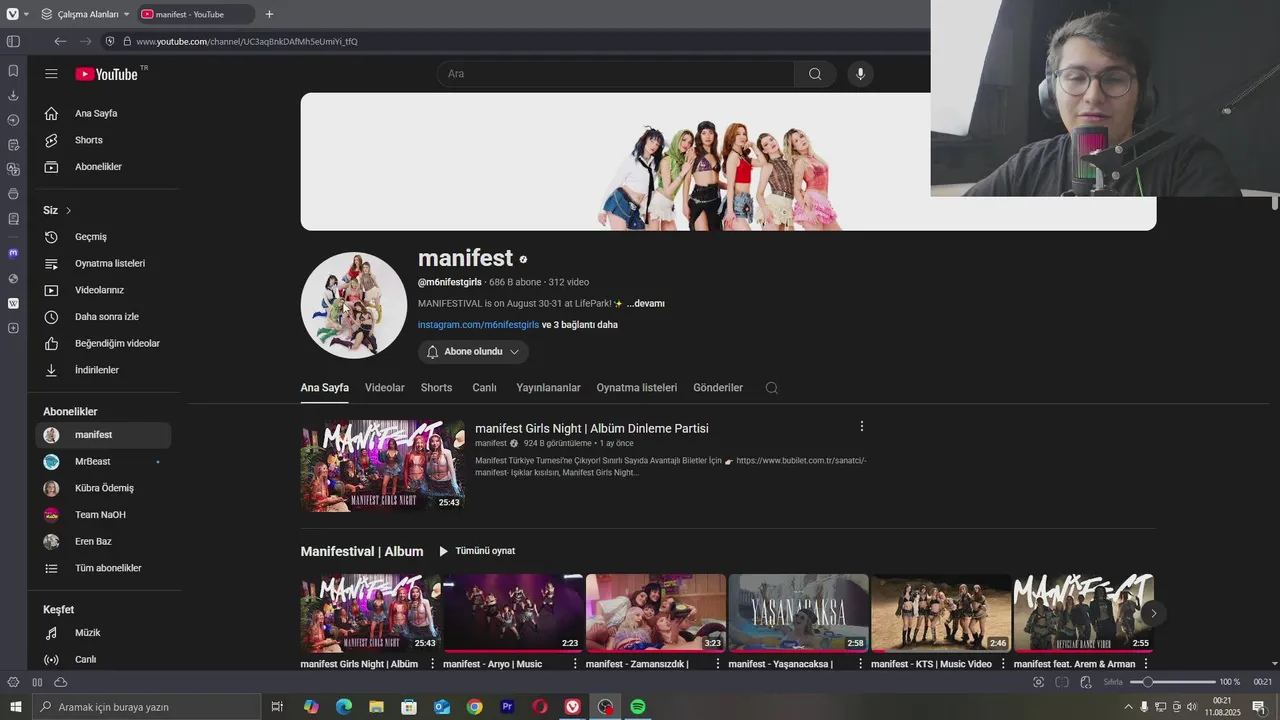1280x720 pixels.
Task: Open İndirilenler in the sidebar
Action: (x=104, y=370)
